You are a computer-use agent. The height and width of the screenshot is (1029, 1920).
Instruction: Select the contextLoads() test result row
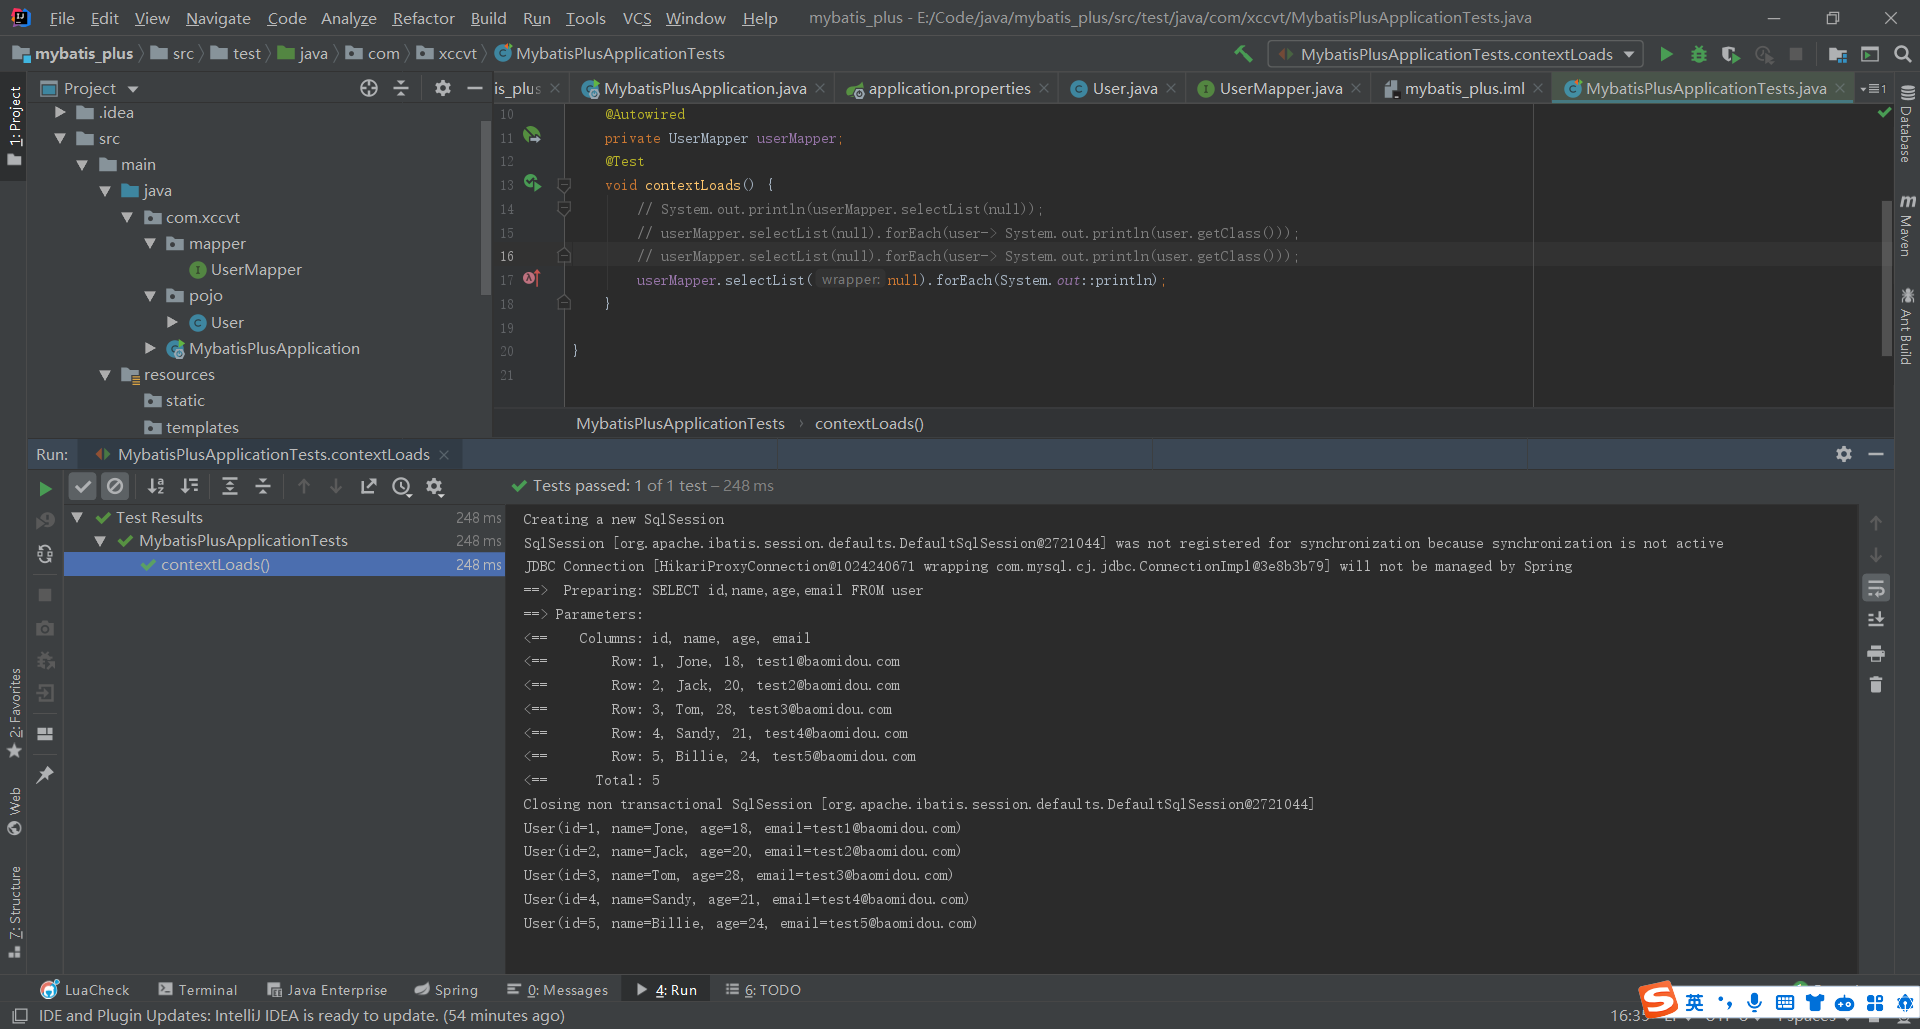pos(284,564)
